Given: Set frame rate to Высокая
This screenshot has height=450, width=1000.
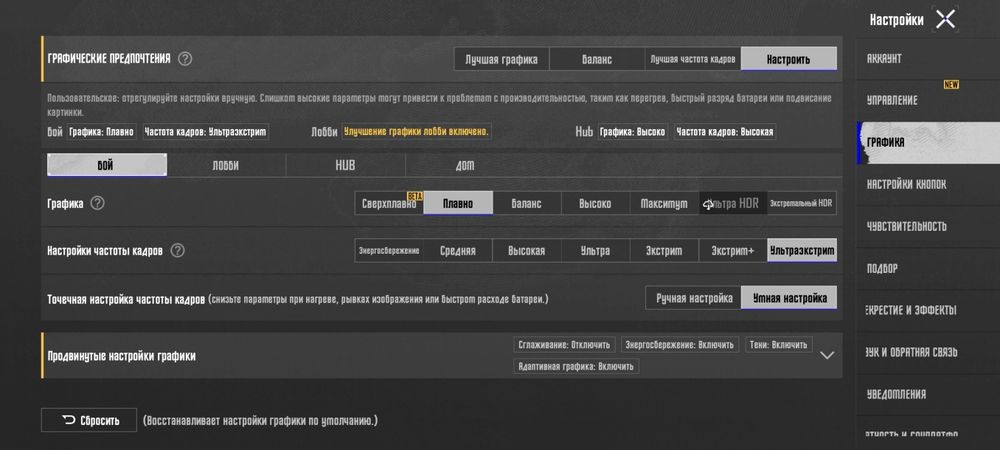Looking at the screenshot, I should click(x=527, y=250).
